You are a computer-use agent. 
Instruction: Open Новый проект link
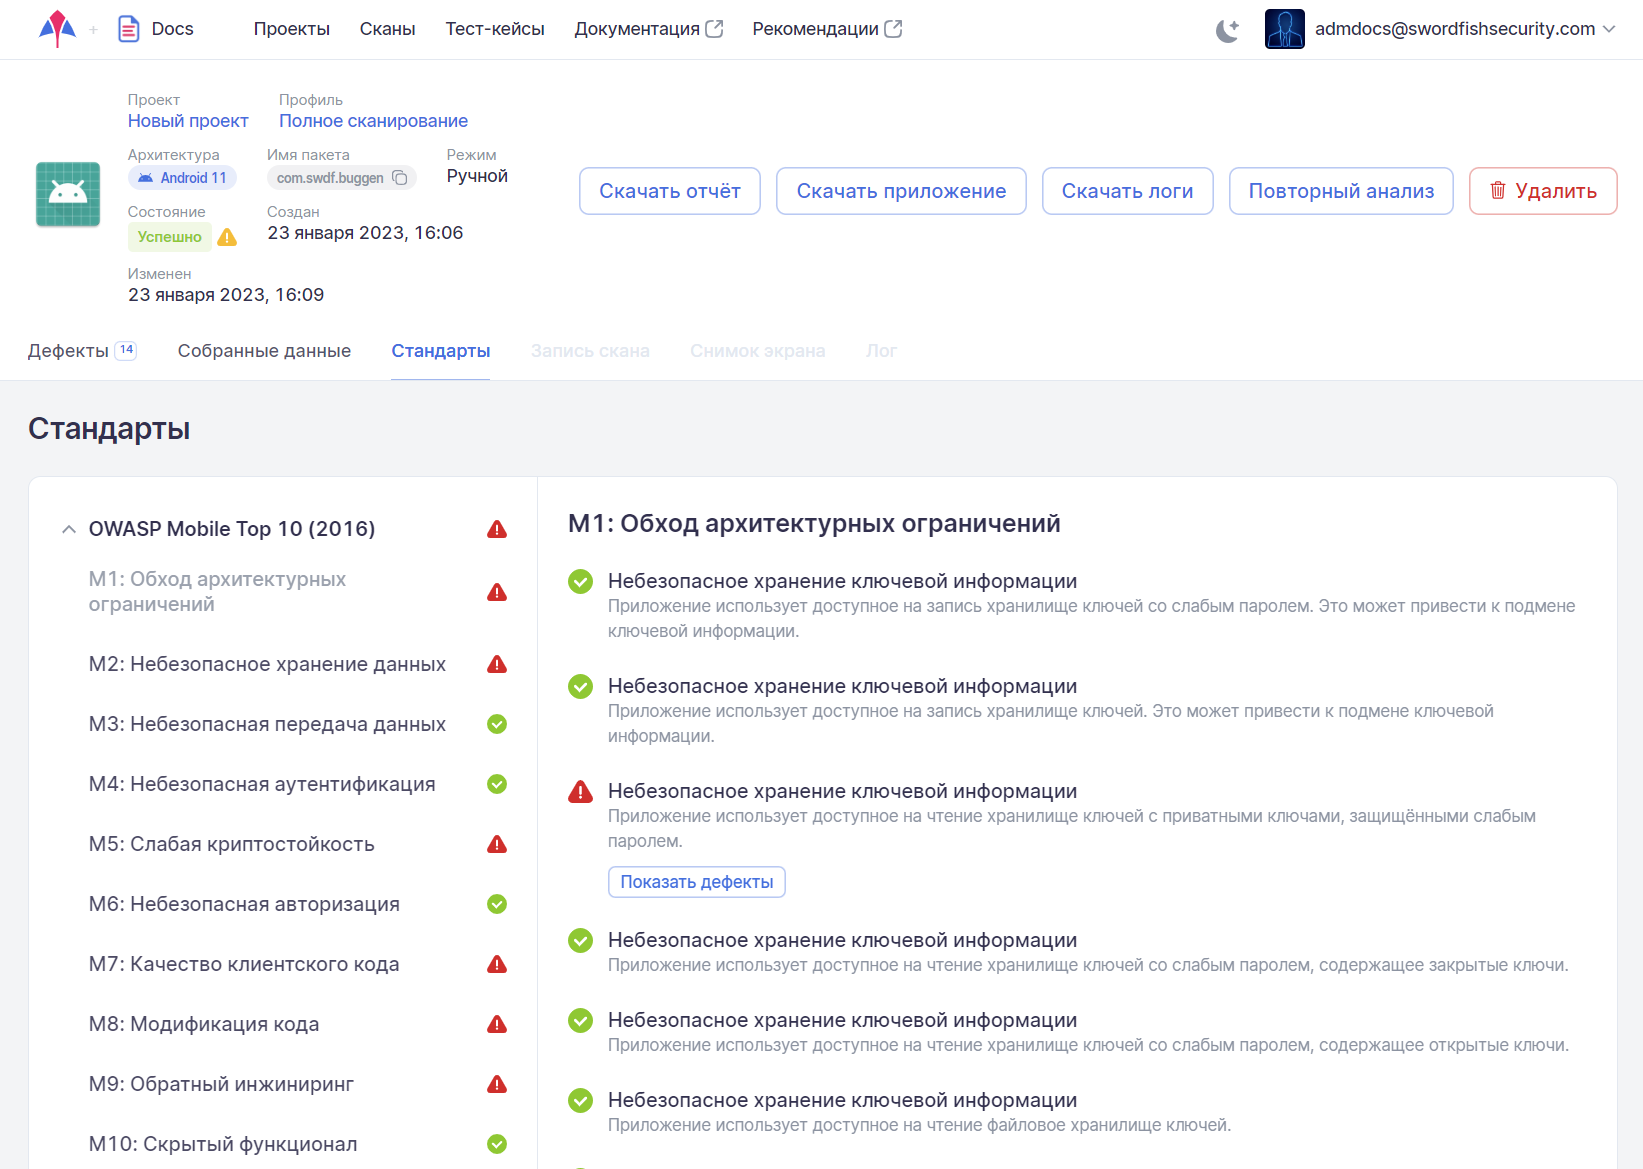(x=188, y=121)
